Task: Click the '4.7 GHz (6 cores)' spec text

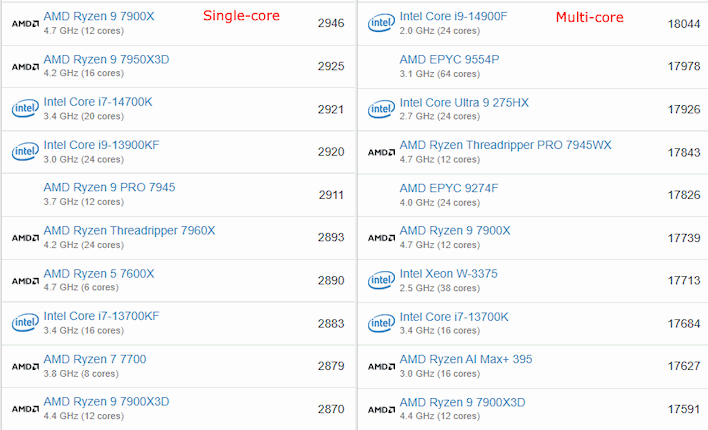Action: [x=81, y=287]
